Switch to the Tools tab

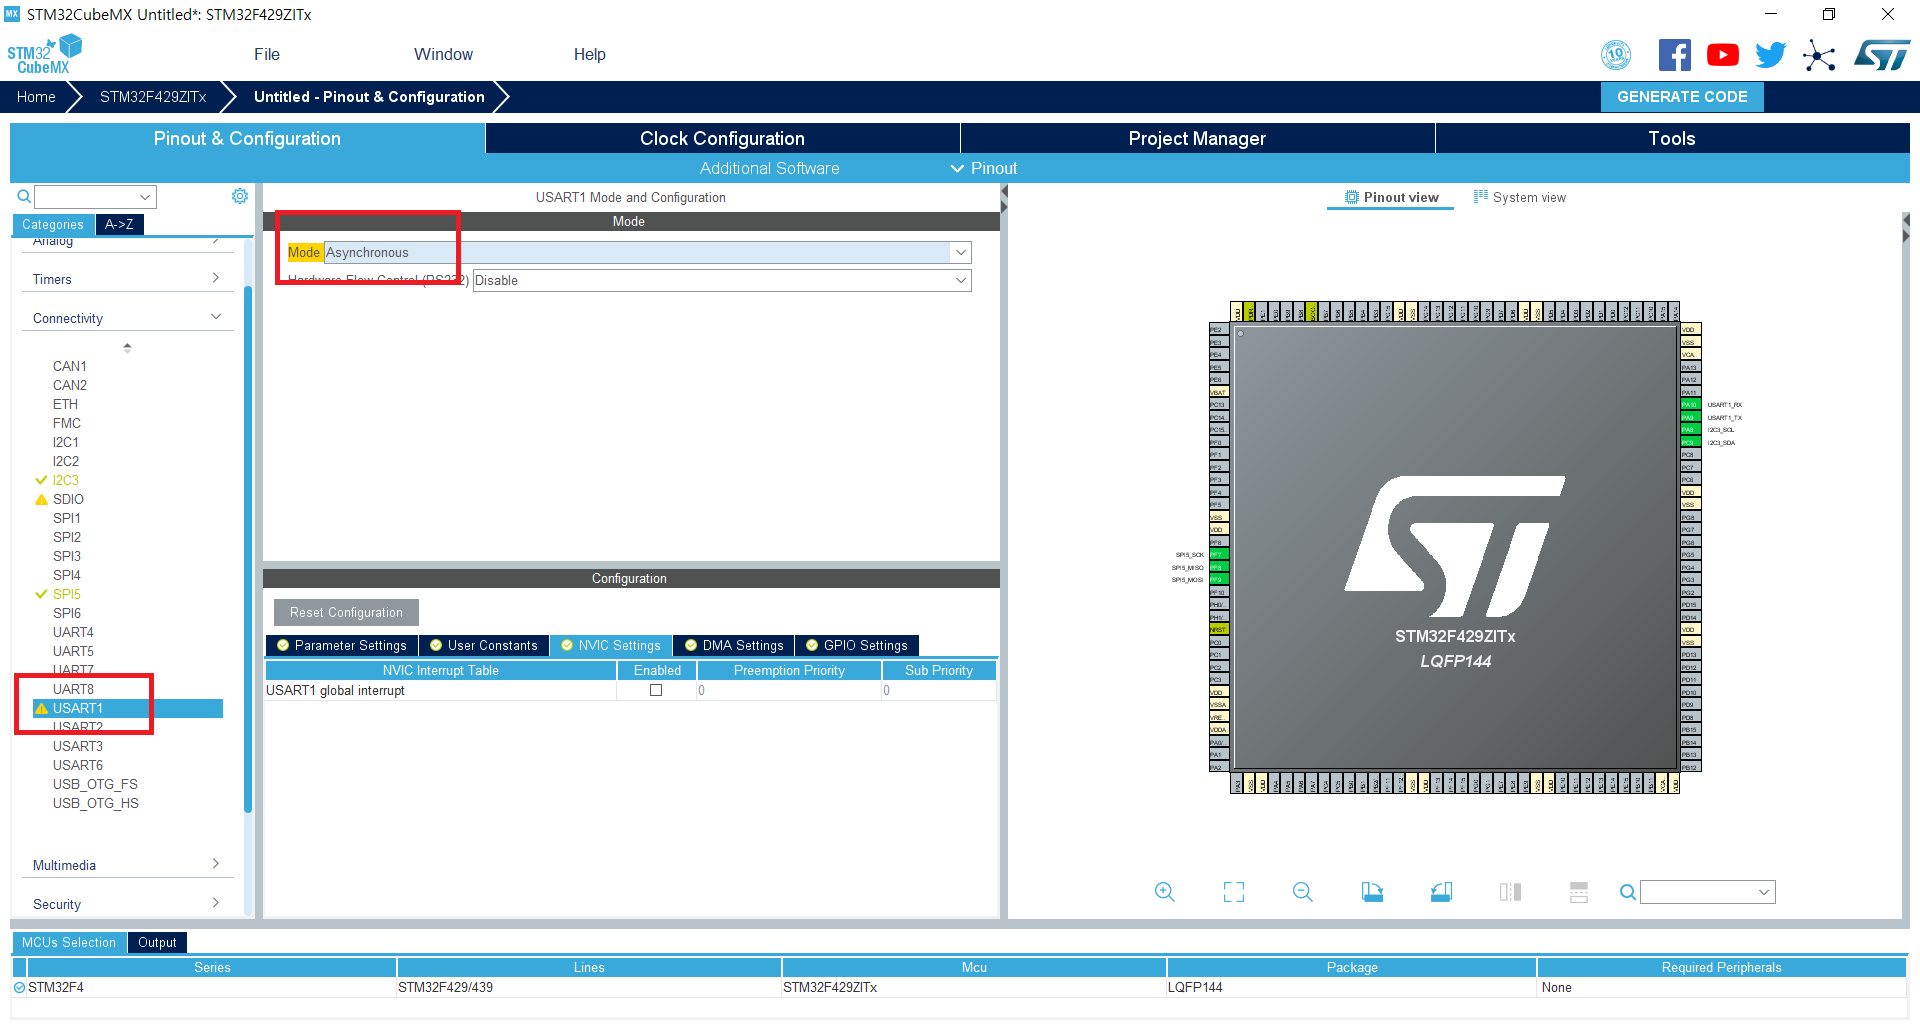[1672, 138]
